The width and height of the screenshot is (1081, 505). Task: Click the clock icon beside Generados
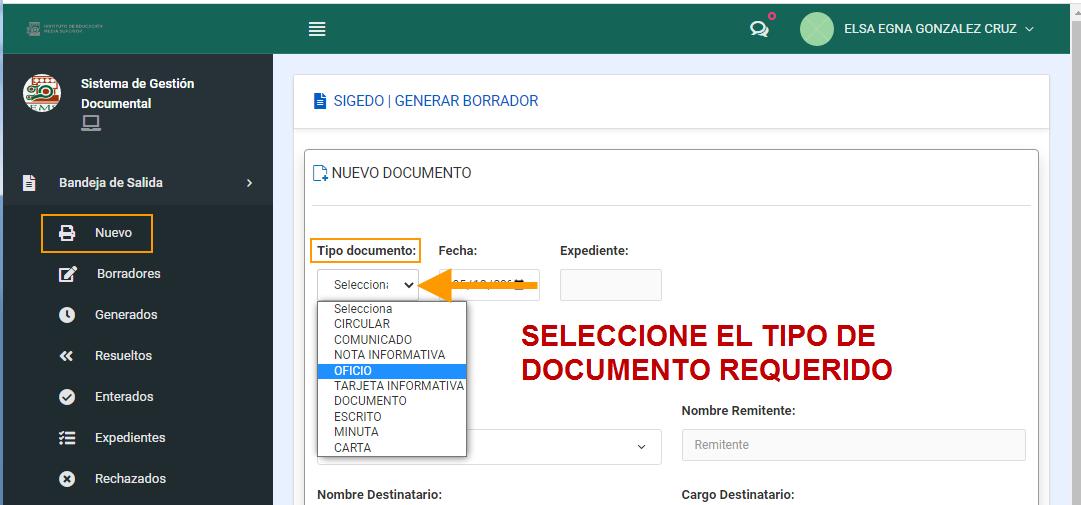[x=67, y=315]
